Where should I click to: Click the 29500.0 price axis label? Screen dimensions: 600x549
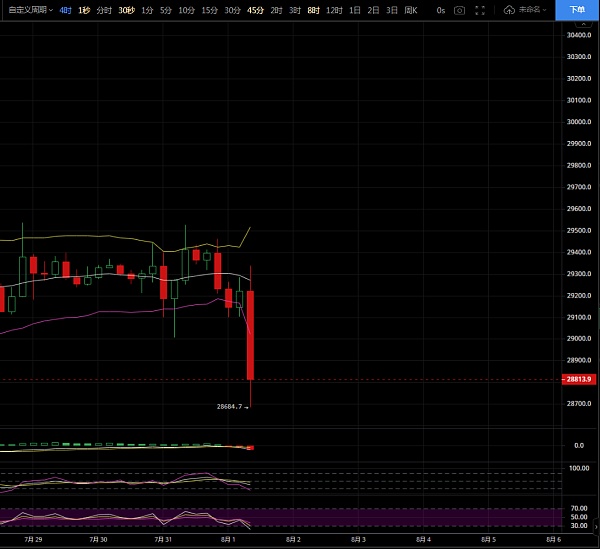(x=579, y=230)
